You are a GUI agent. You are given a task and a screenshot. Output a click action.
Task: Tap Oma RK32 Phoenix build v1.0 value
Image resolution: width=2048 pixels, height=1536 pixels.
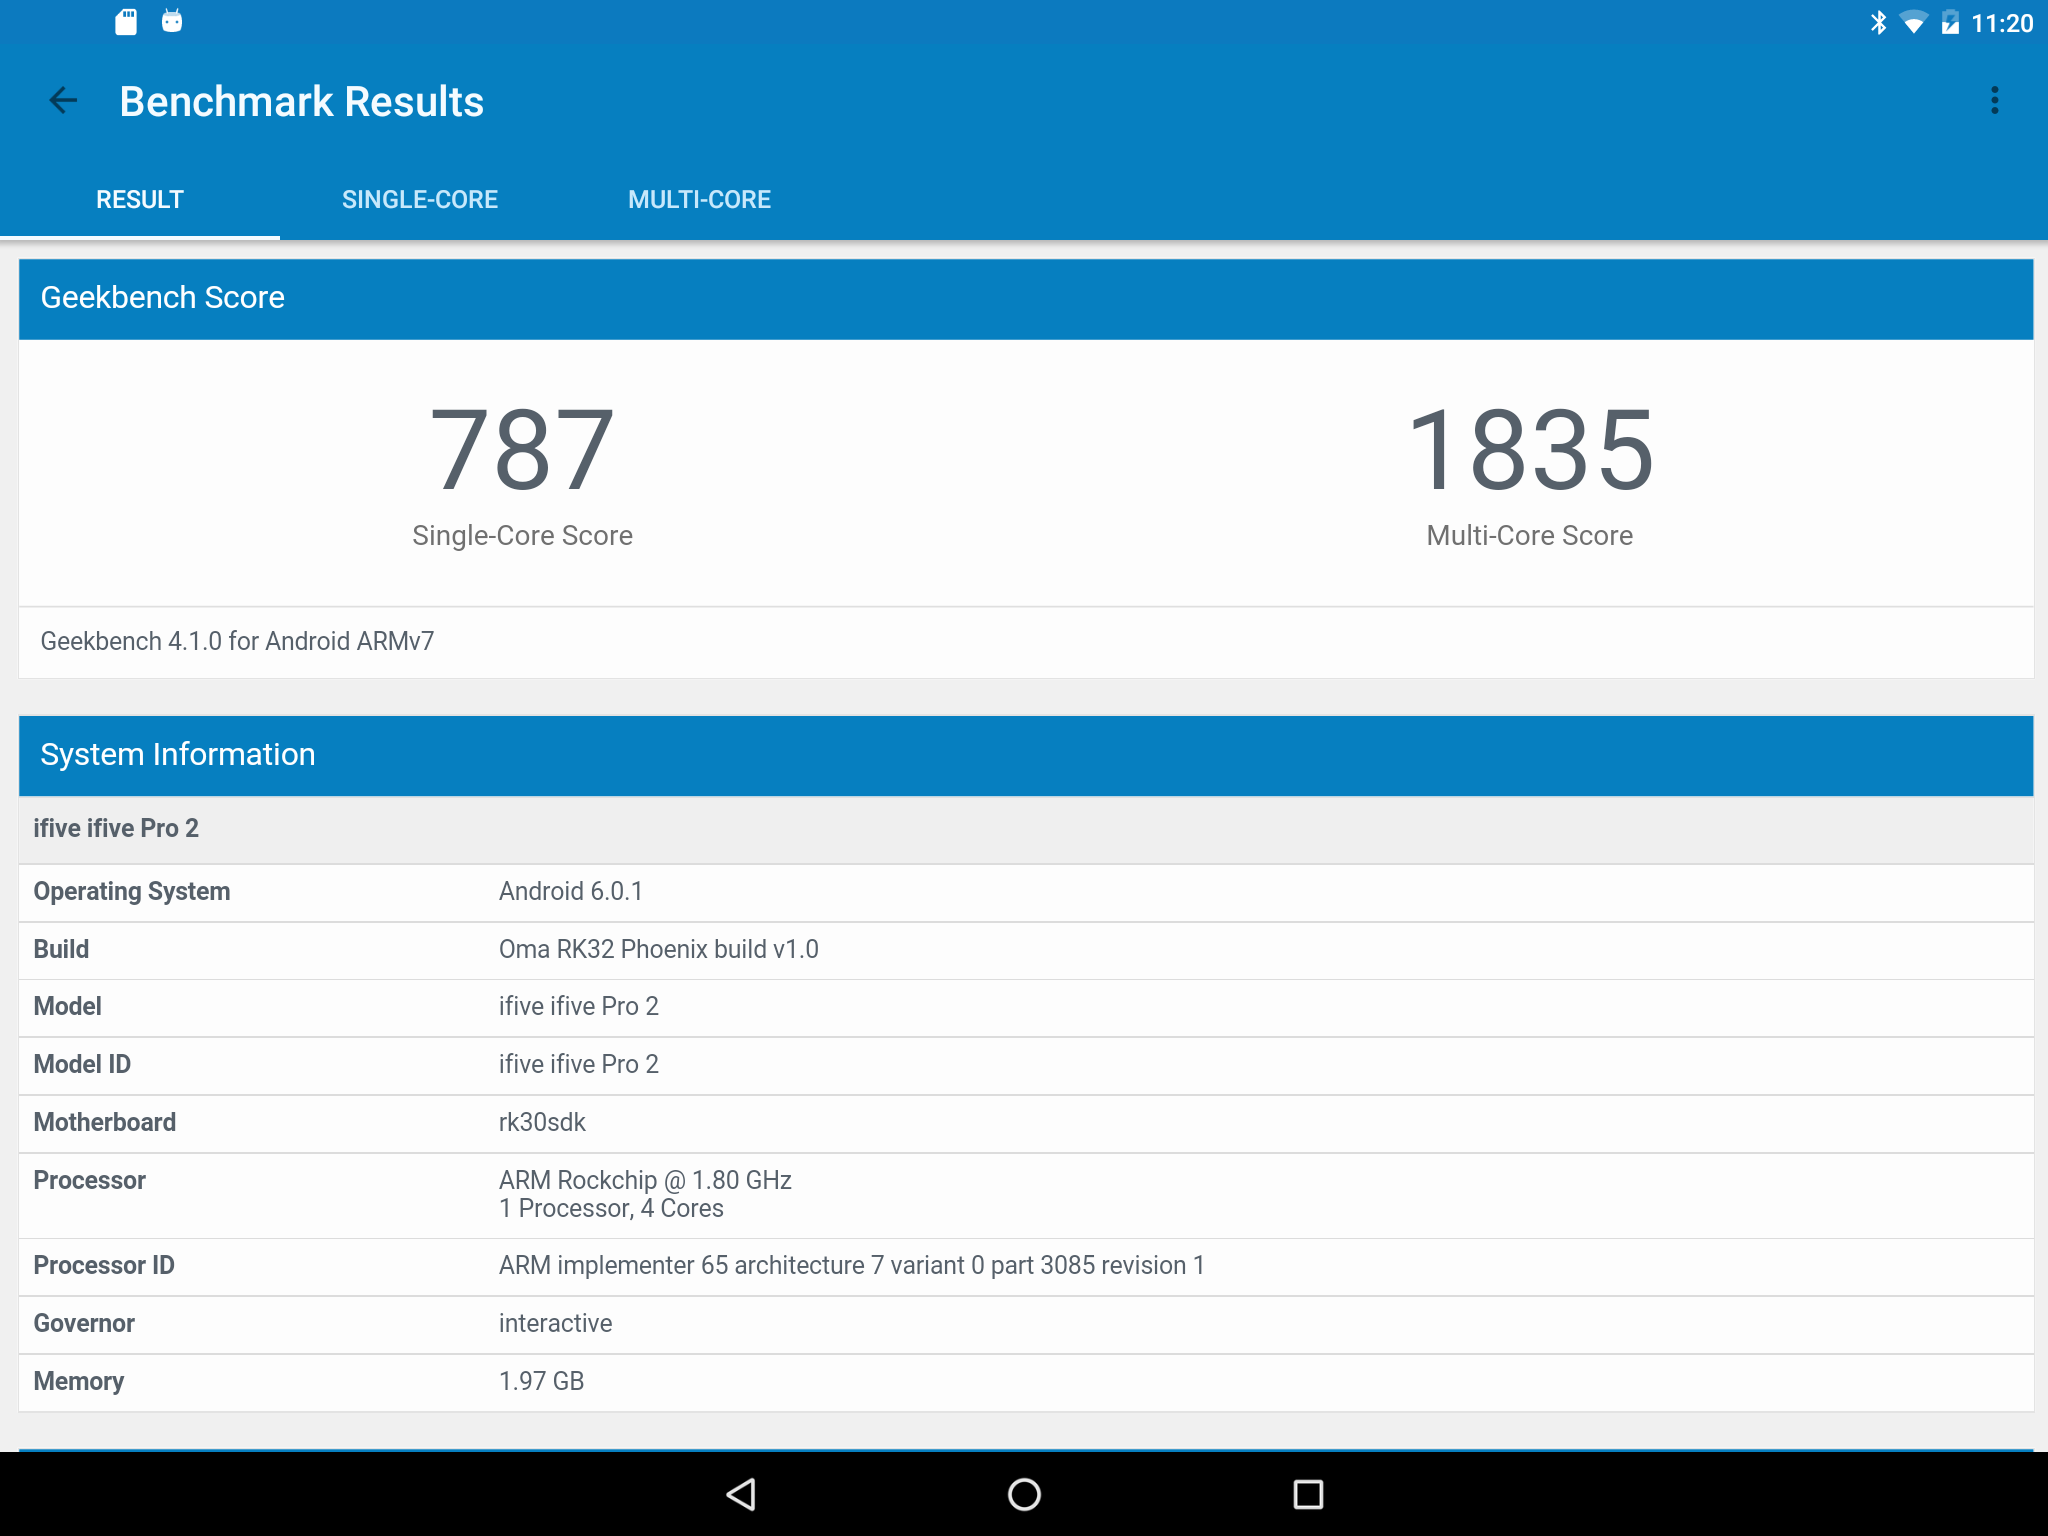659,949
